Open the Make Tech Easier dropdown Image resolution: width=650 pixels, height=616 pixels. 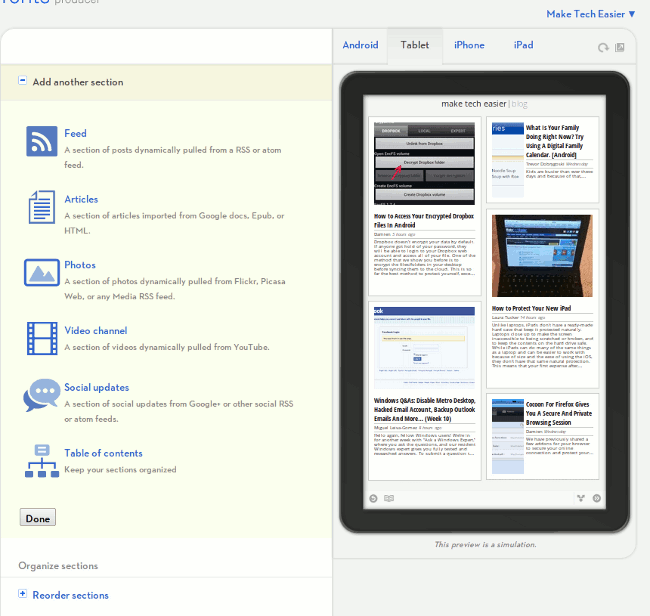tap(591, 14)
